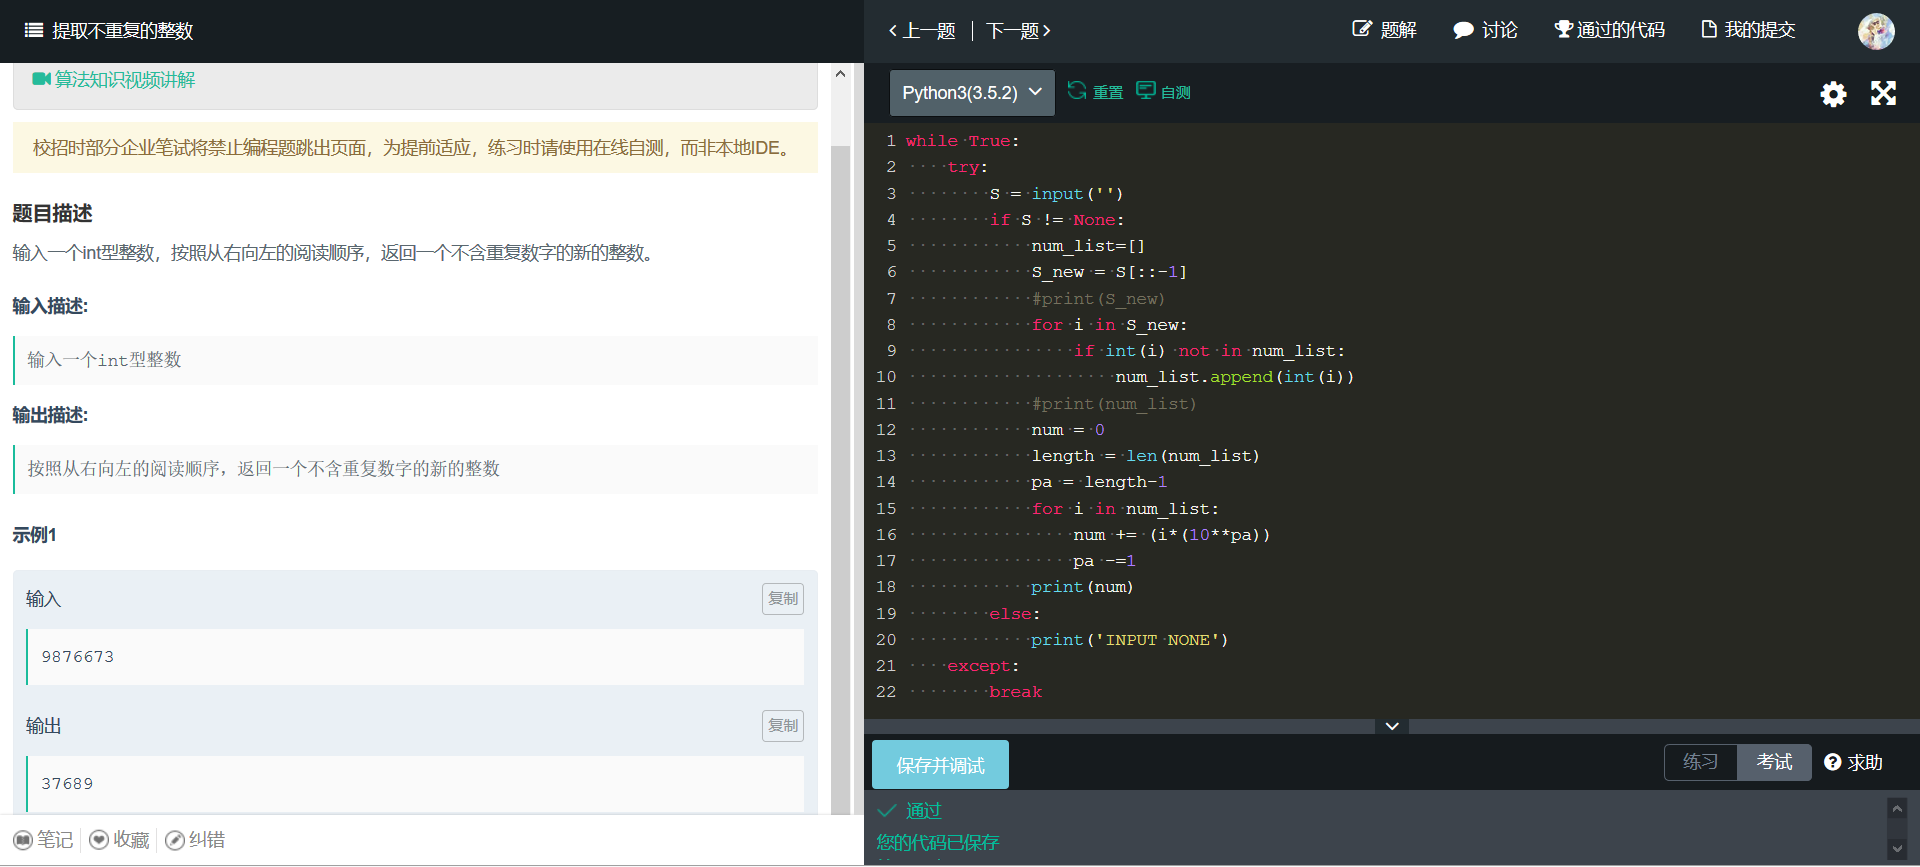Open the 讨论 discussion page

click(x=1485, y=30)
